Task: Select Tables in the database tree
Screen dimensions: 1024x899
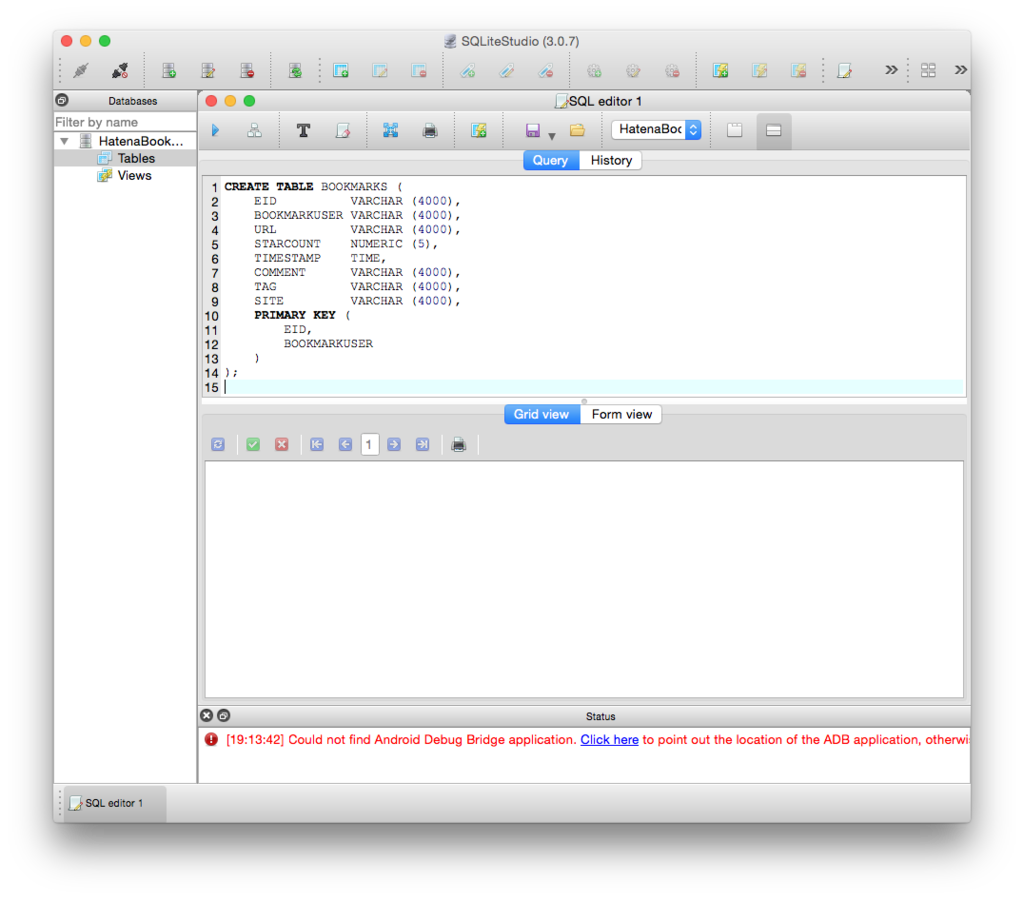Action: tap(136, 158)
